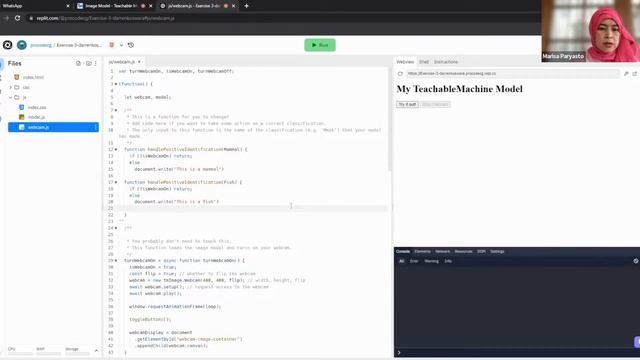Viewport: 640px width, 360px height.
Task: Select the Elements devtools tab
Action: [422, 251]
